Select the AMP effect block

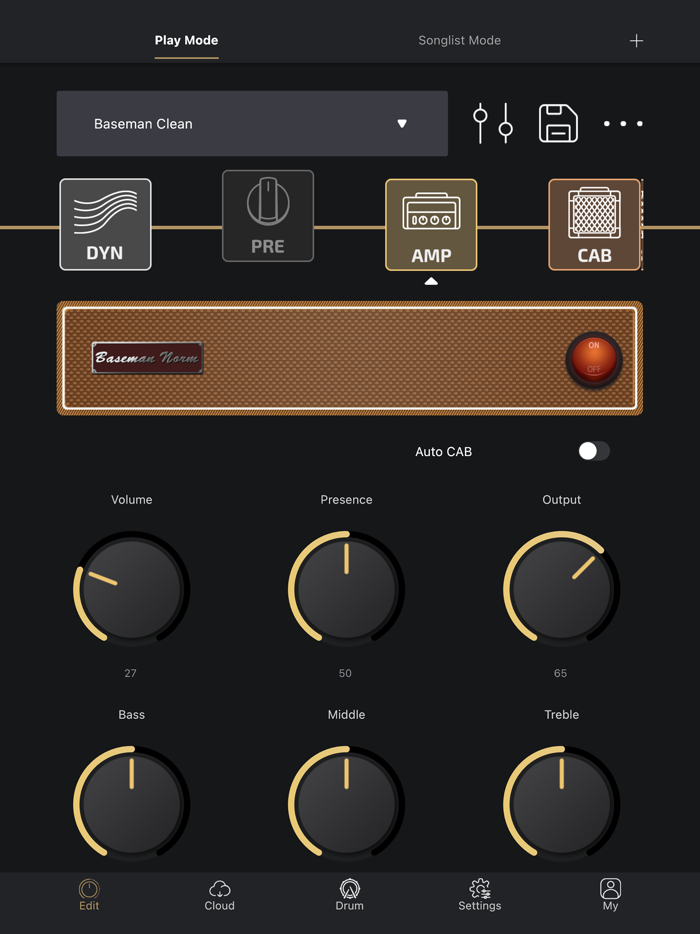(431, 225)
